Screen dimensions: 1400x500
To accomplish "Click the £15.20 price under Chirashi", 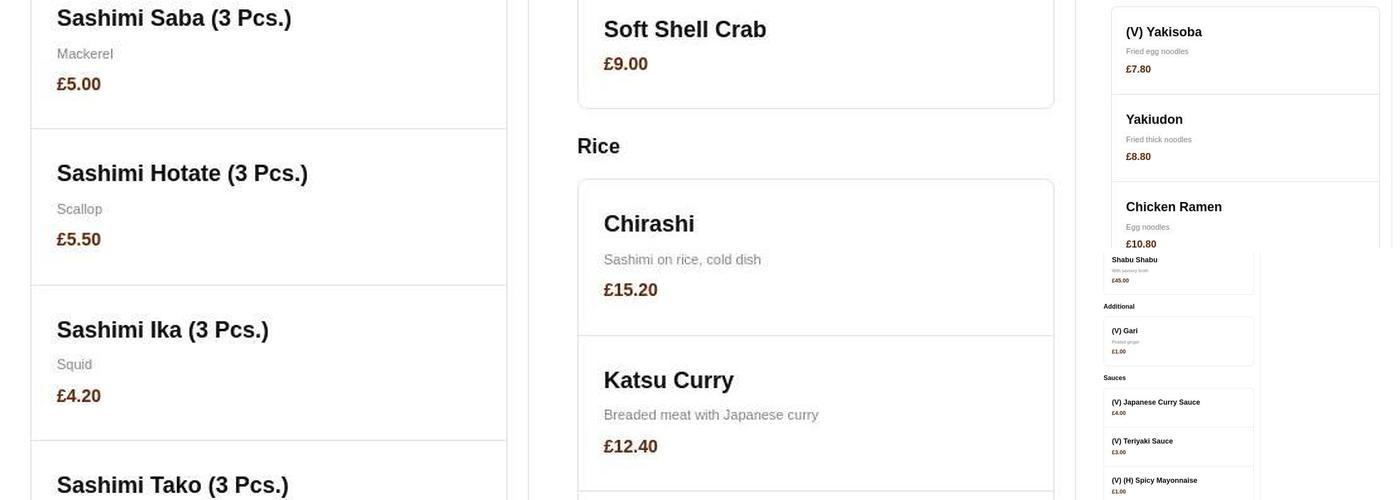I will [x=630, y=290].
